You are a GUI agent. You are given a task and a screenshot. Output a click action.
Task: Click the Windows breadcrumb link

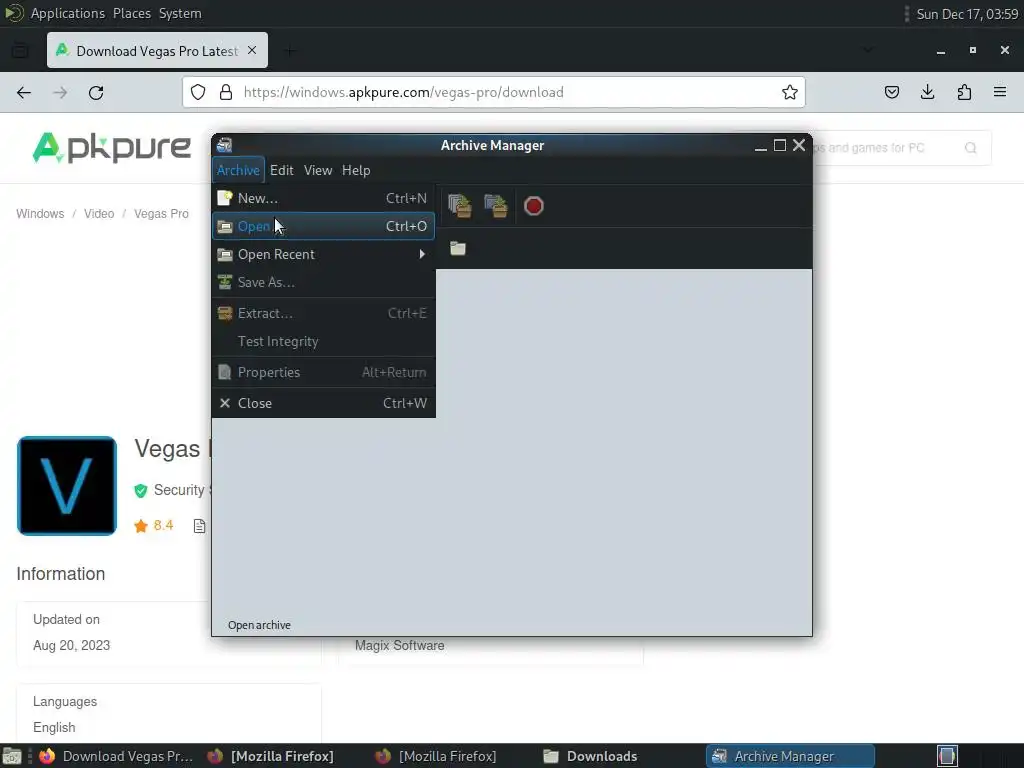click(x=40, y=214)
